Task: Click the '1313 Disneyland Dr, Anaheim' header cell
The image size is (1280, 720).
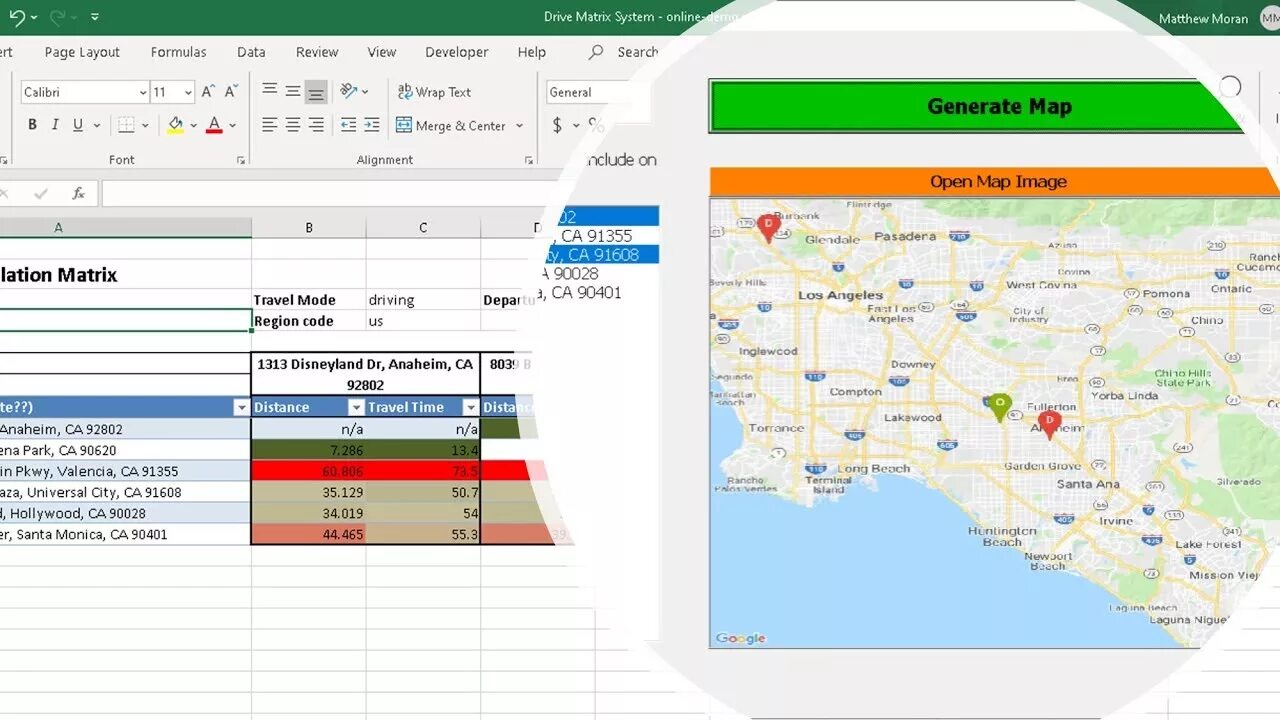Action: tap(365, 374)
